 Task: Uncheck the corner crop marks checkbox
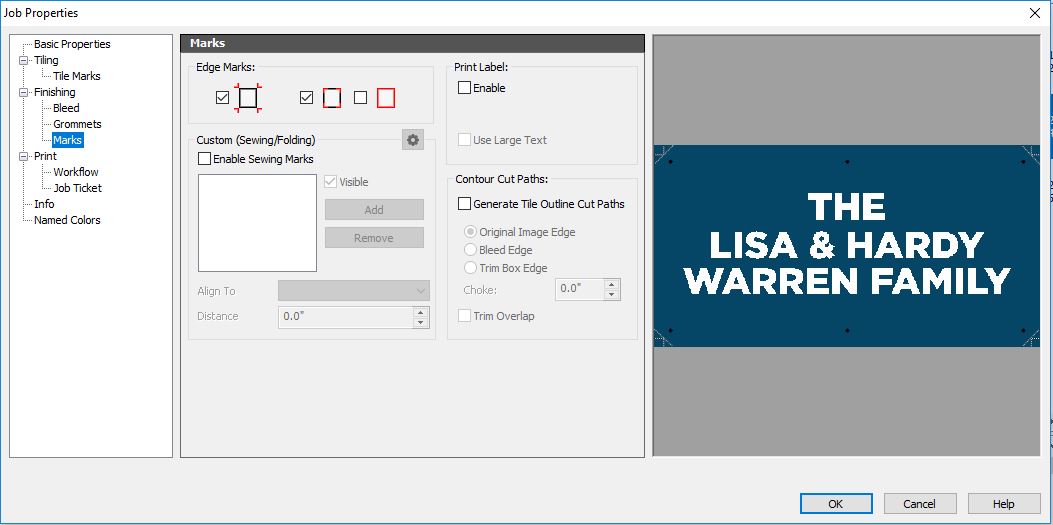click(x=222, y=98)
